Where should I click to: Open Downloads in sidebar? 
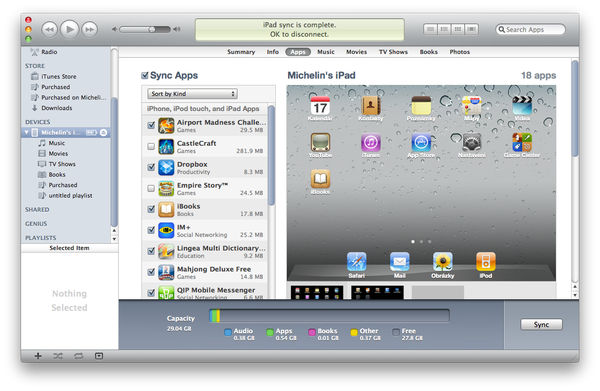point(56,108)
